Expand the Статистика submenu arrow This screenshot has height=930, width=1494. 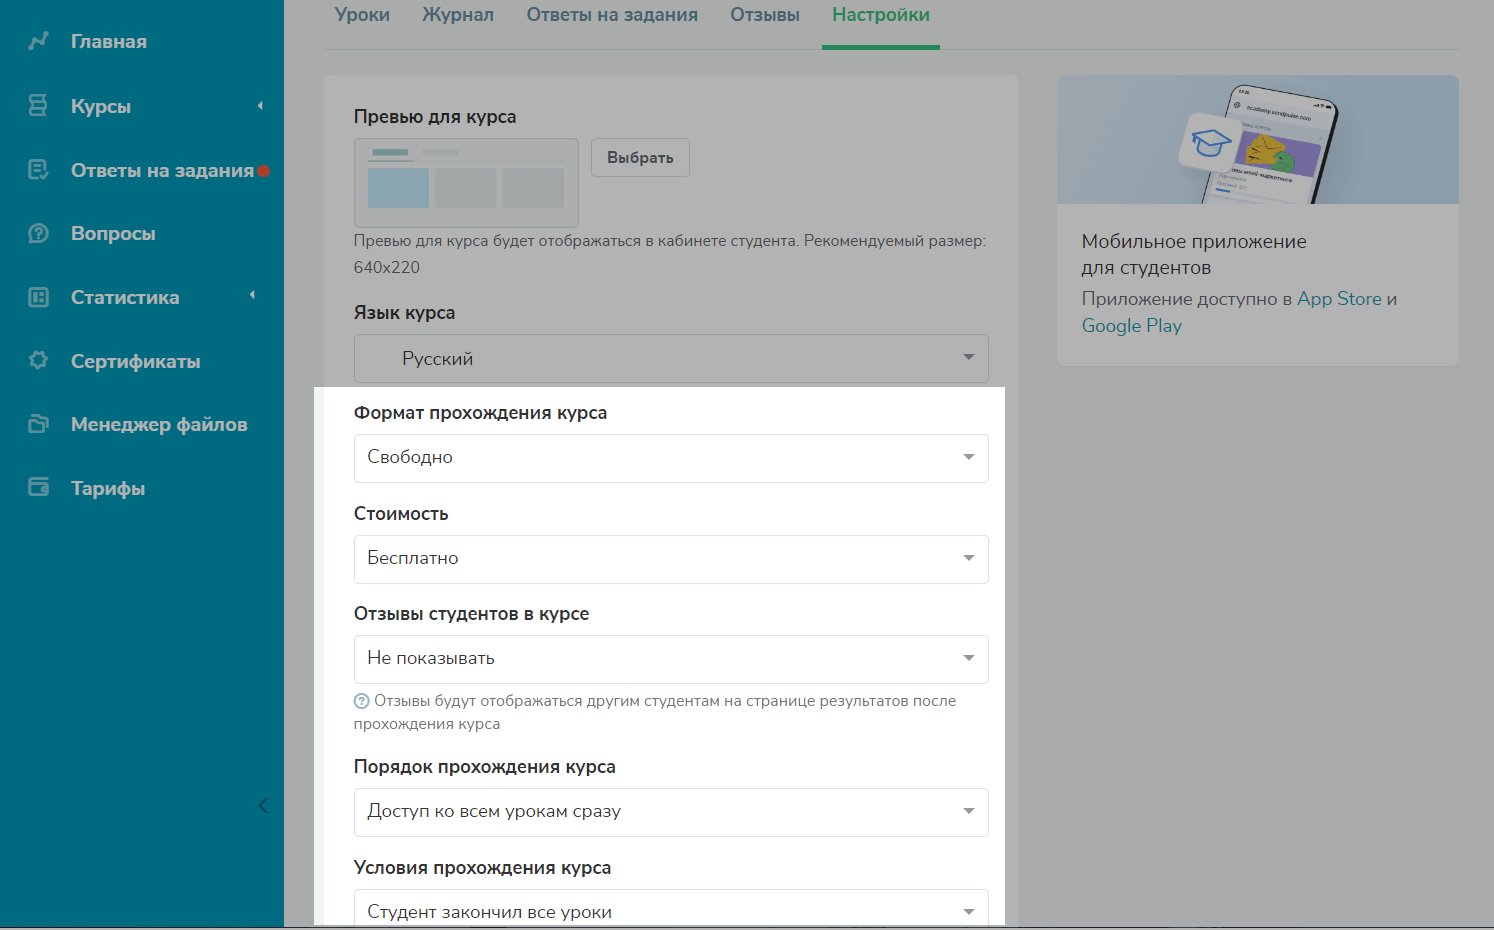[x=252, y=295]
